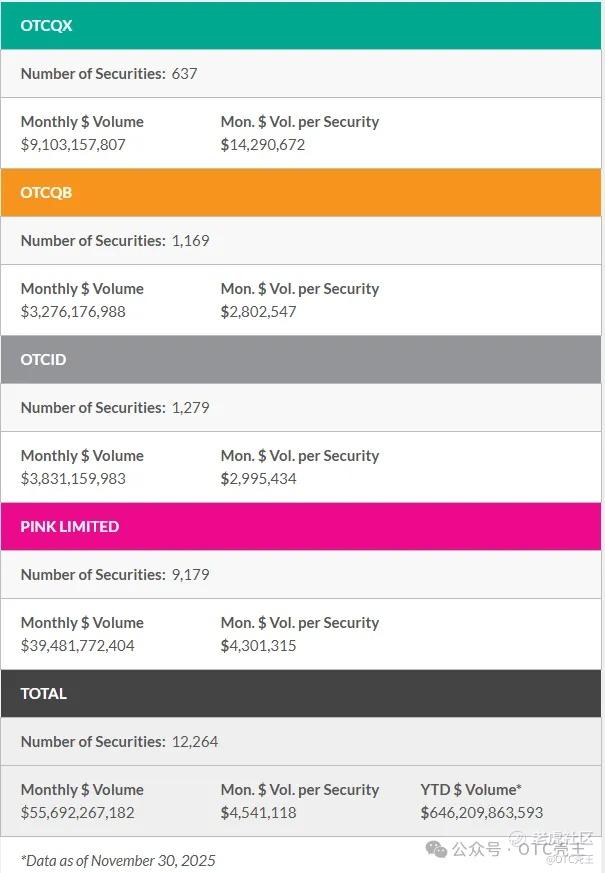Select the OTCQX green header bar

300,25
